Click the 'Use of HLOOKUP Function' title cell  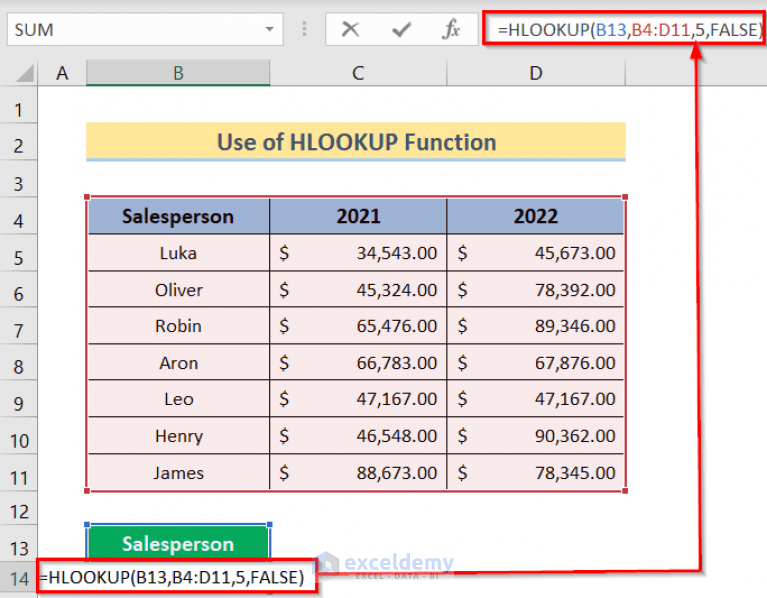coord(356,142)
